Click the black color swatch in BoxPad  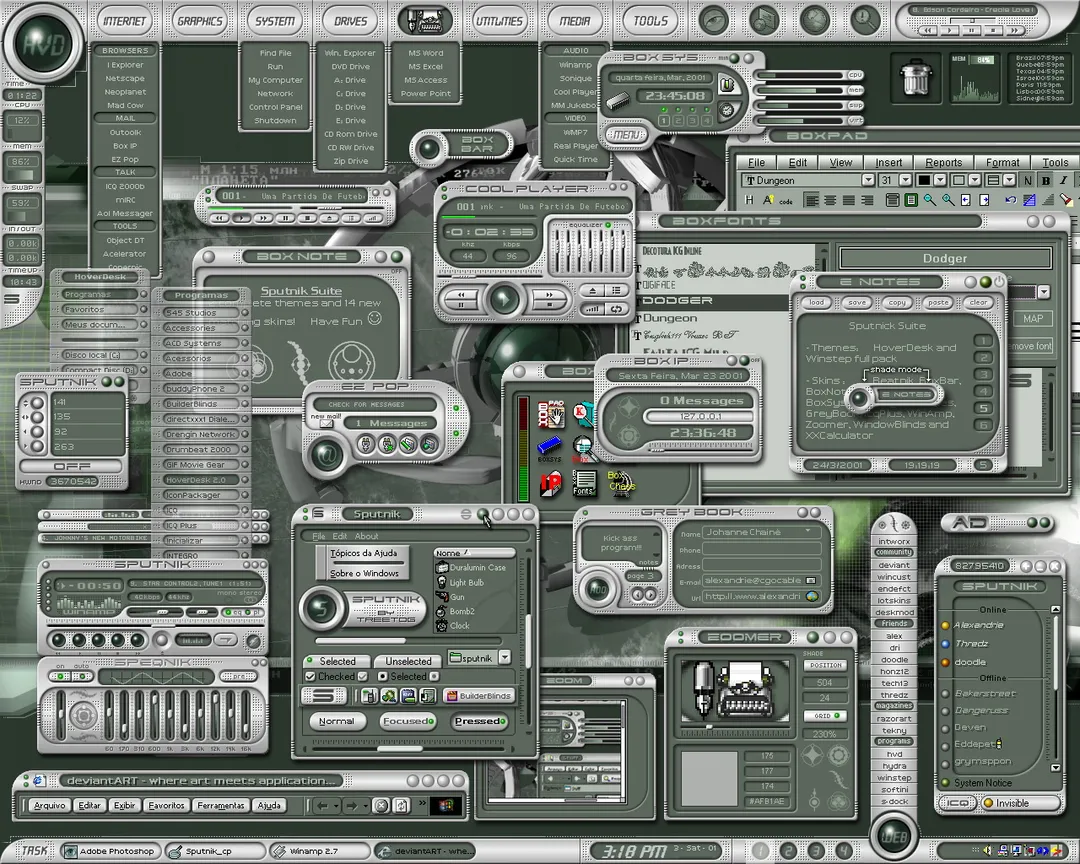pyautogui.click(x=924, y=181)
